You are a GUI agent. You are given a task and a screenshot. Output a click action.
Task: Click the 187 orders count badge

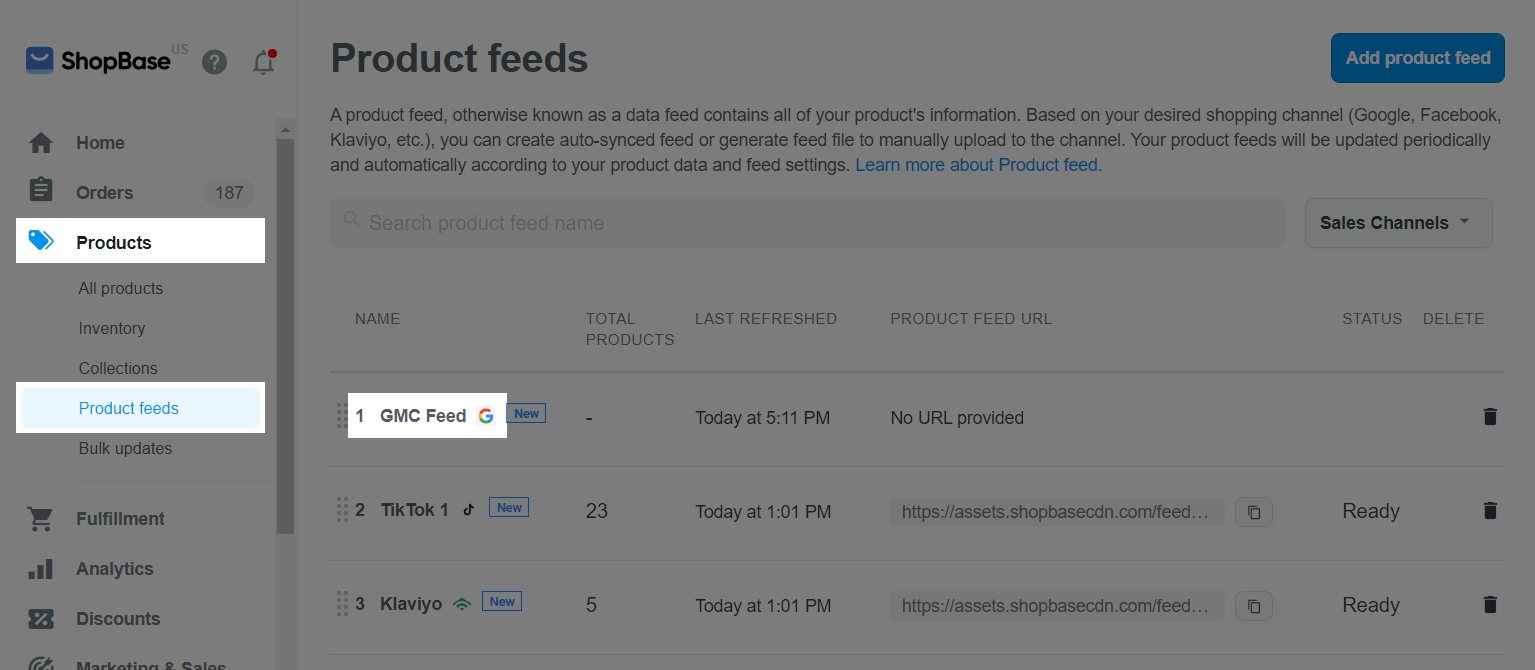click(229, 193)
